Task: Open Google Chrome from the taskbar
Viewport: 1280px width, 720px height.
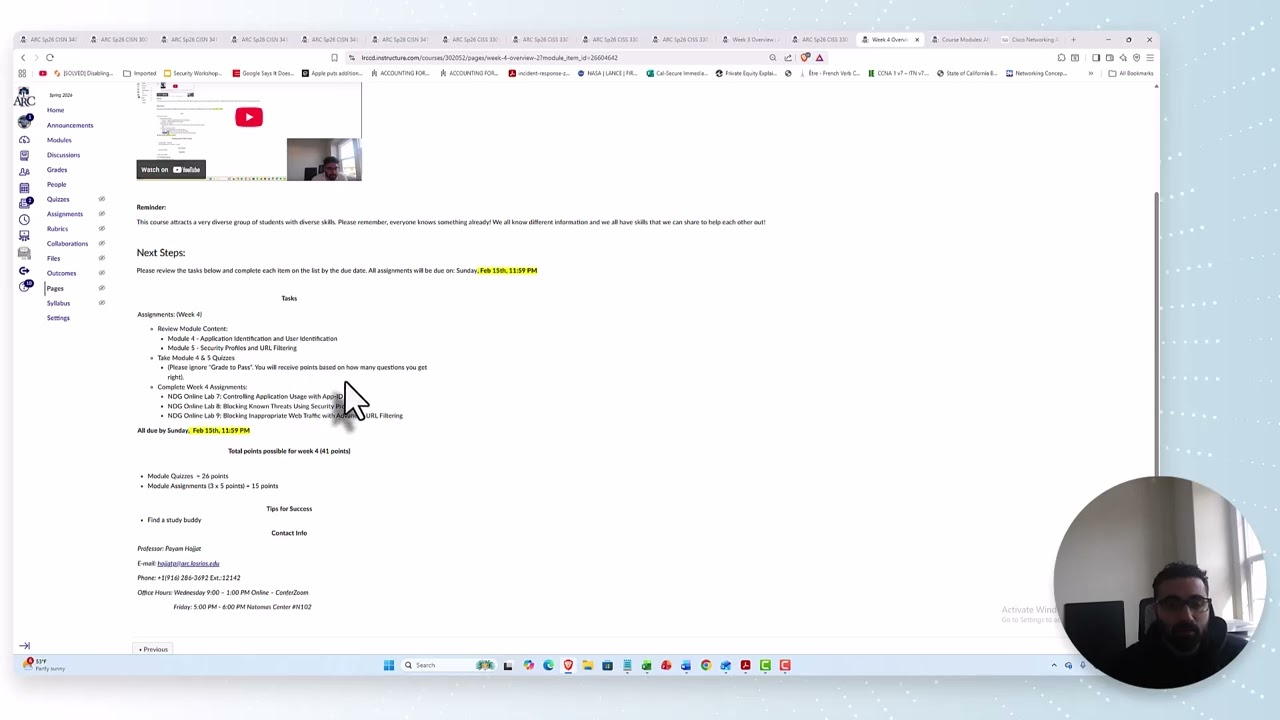Action: [706, 665]
